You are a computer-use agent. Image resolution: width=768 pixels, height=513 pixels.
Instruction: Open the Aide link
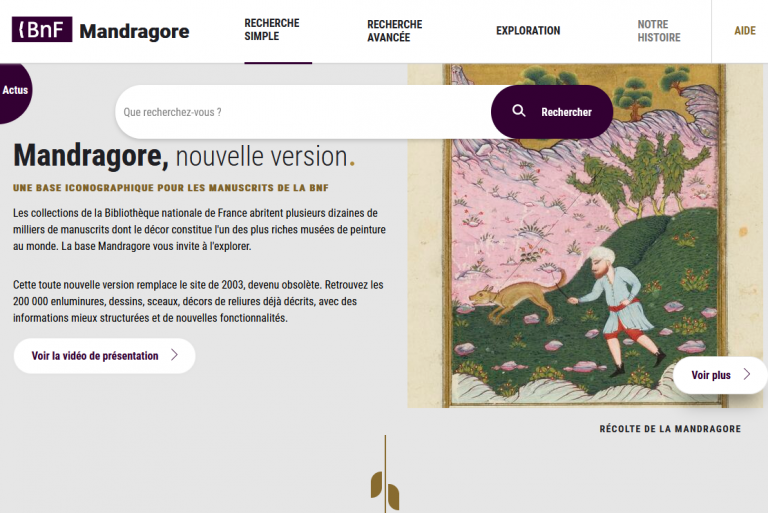(744, 31)
